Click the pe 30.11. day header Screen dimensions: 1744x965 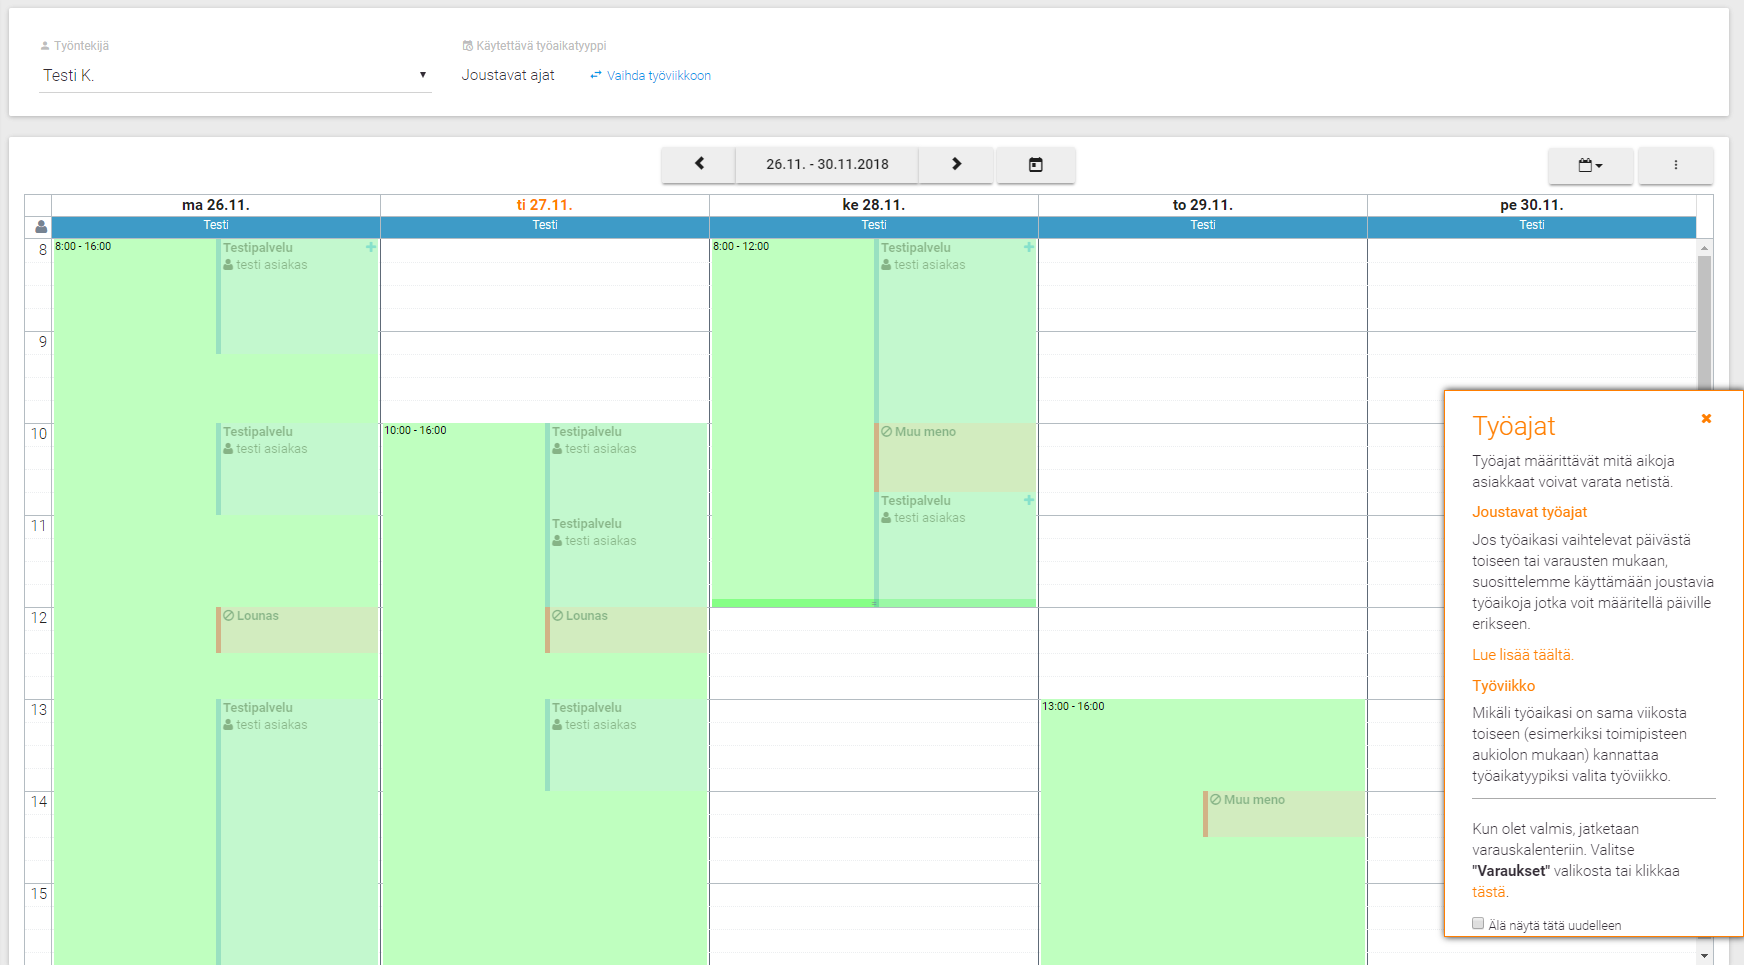click(1532, 205)
